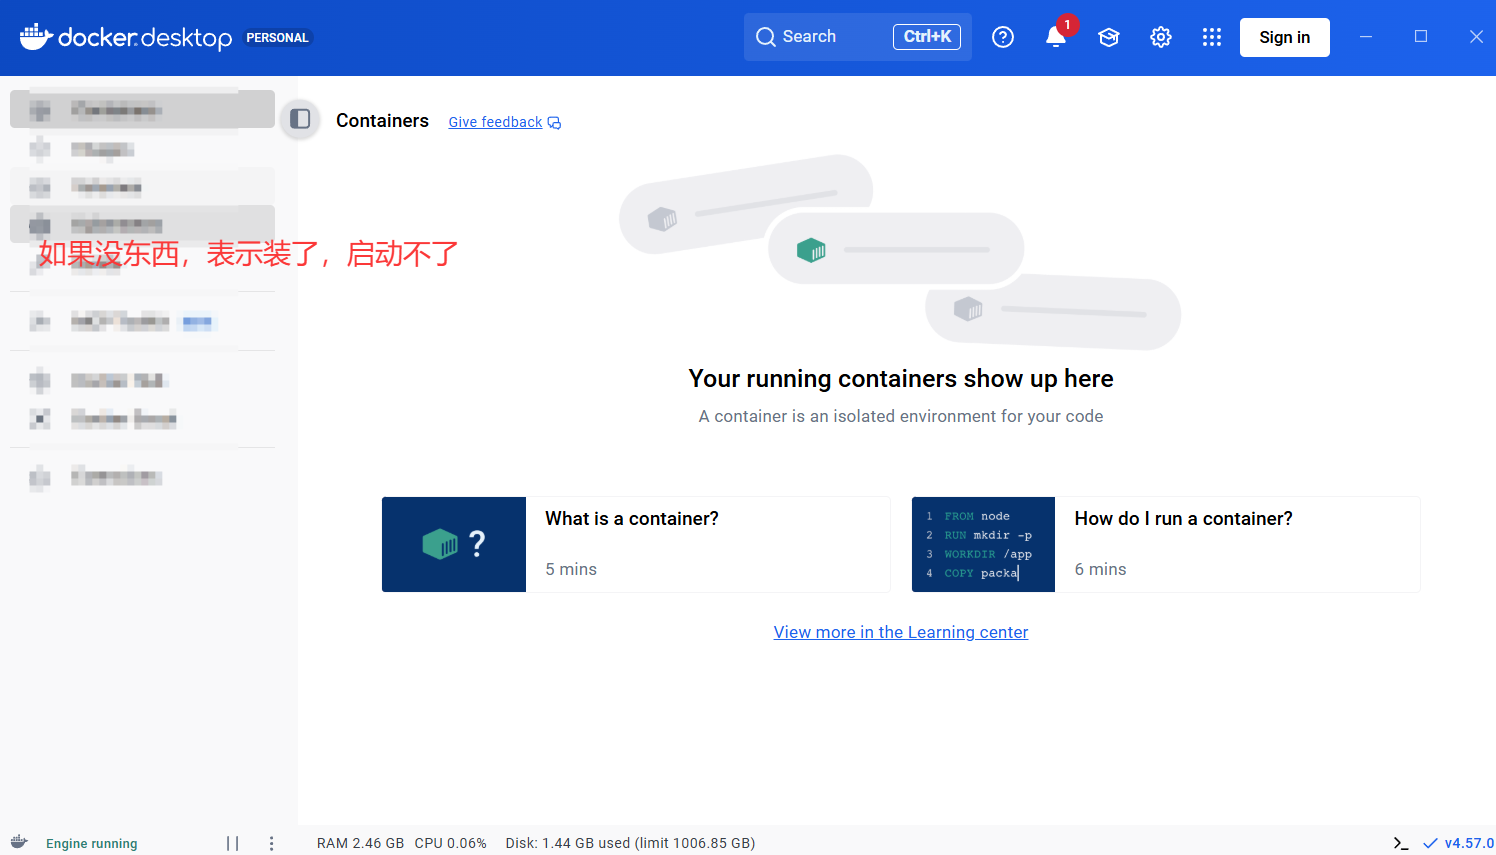Viewport: 1496px width, 855px height.
Task: Pause the Docker engine with pause icon
Action: [233, 843]
